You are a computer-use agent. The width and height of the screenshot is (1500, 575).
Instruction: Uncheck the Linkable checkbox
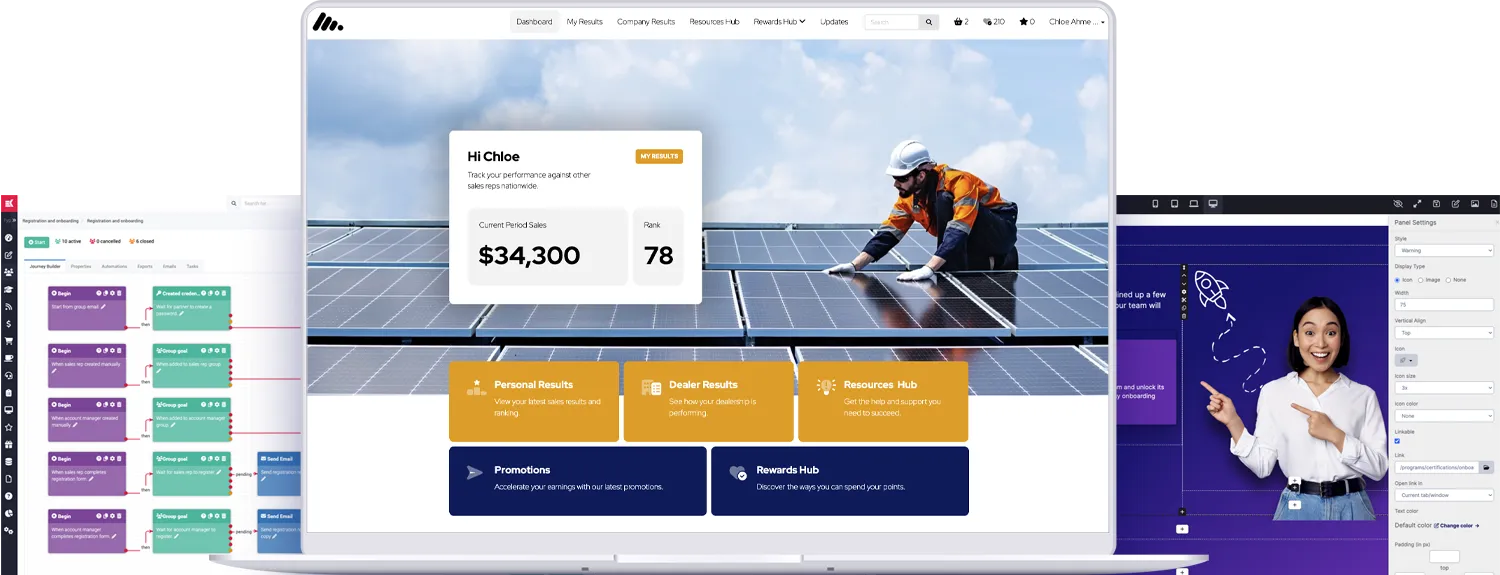(x=1398, y=441)
